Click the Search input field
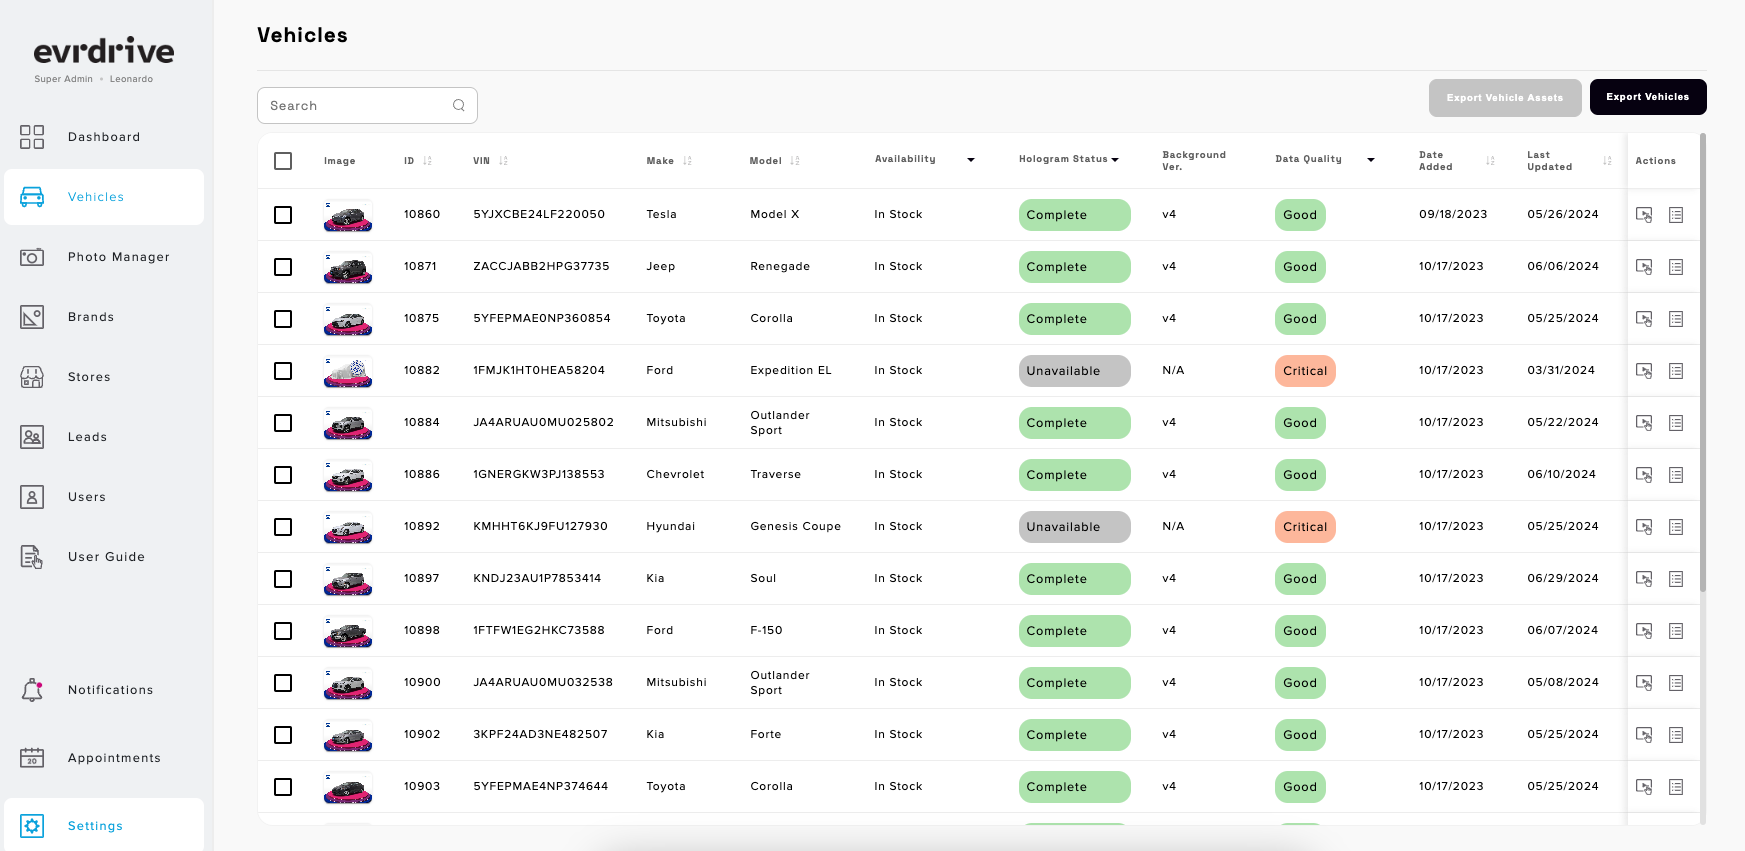The width and height of the screenshot is (1745, 851). point(367,105)
